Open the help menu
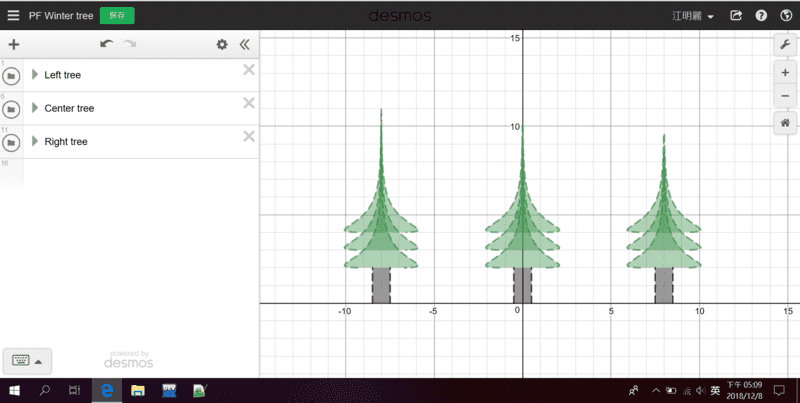This screenshot has width=800, height=403. 761,16
